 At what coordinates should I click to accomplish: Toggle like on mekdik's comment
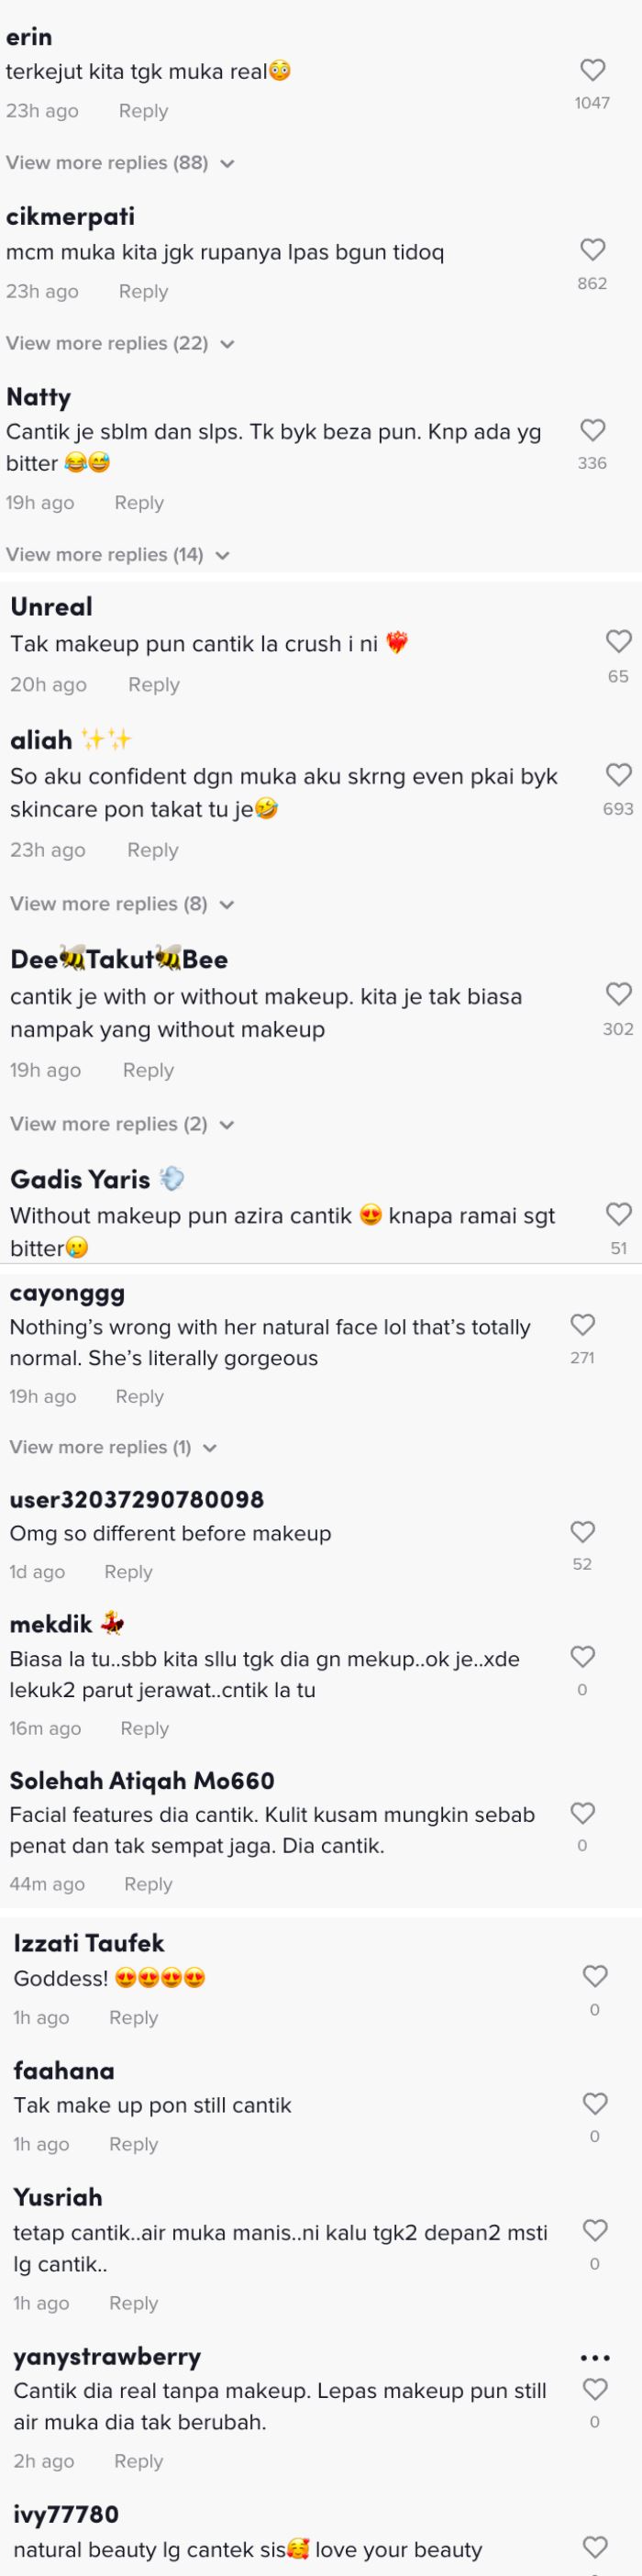[x=583, y=1646]
